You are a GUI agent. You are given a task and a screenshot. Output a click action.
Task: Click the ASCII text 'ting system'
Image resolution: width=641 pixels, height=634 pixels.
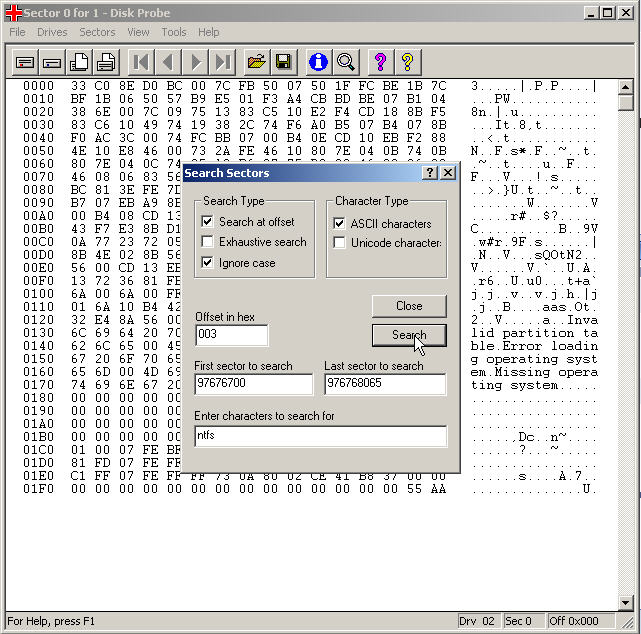pos(514,385)
